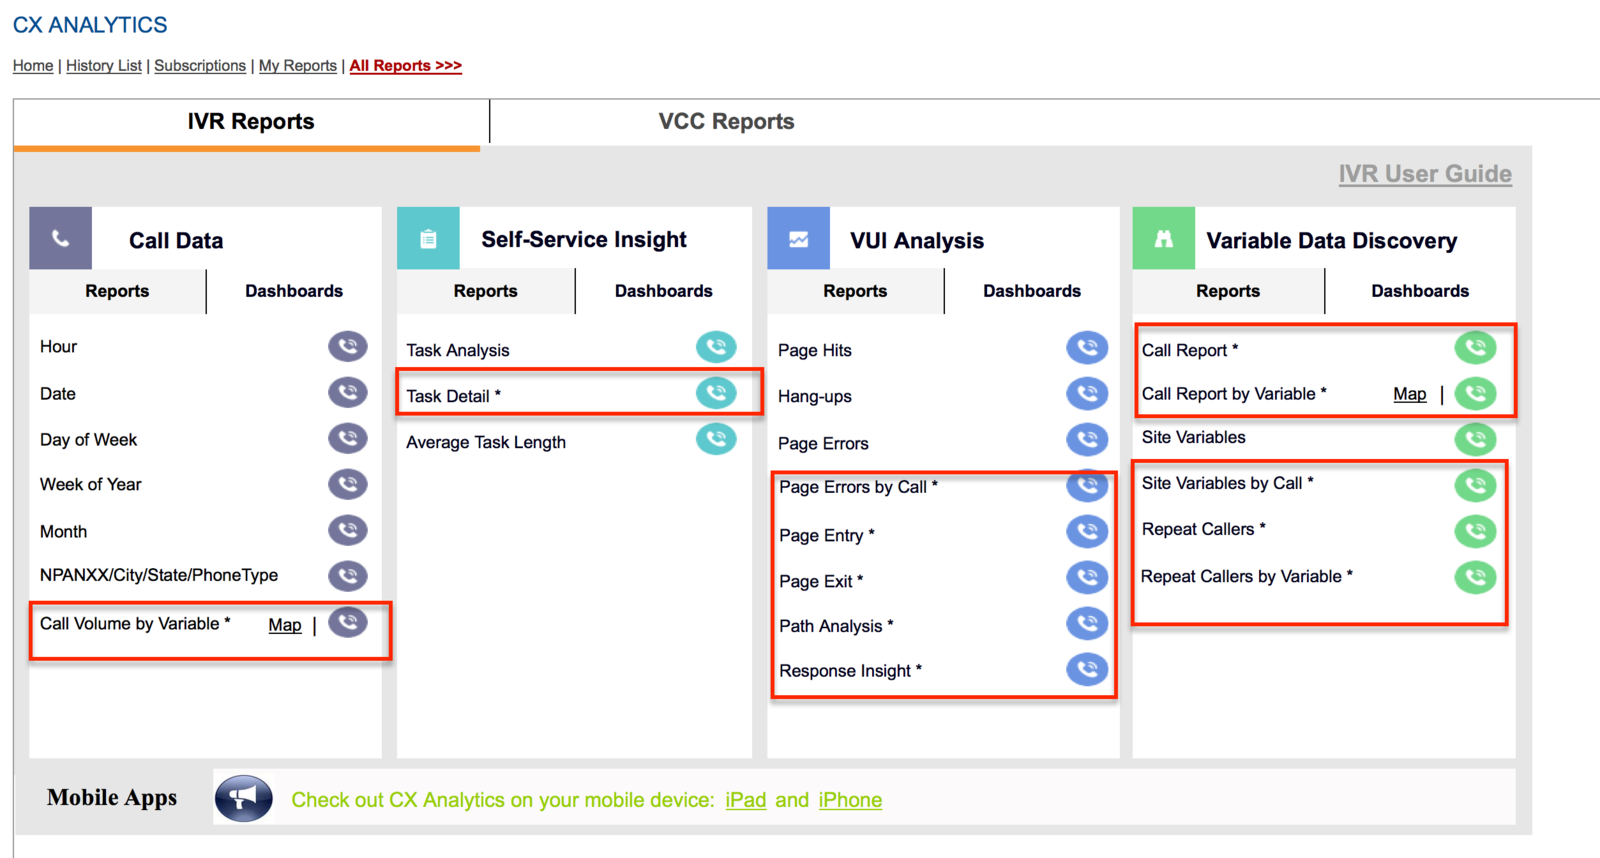1600x858 pixels.
Task: Launch Average Task Length report icon
Action: (x=716, y=439)
